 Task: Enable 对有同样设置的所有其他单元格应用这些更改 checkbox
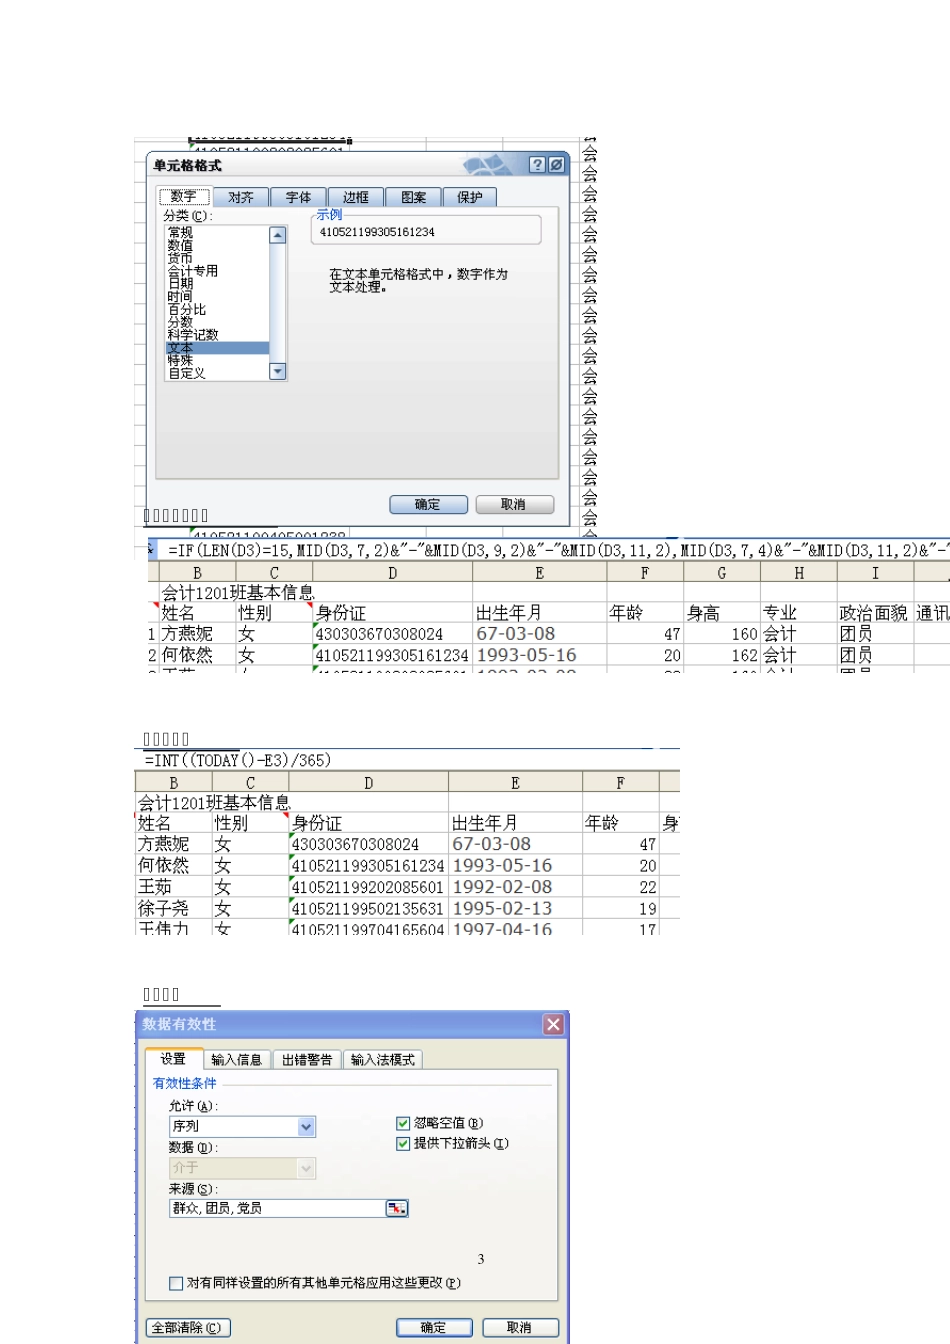click(x=176, y=1283)
